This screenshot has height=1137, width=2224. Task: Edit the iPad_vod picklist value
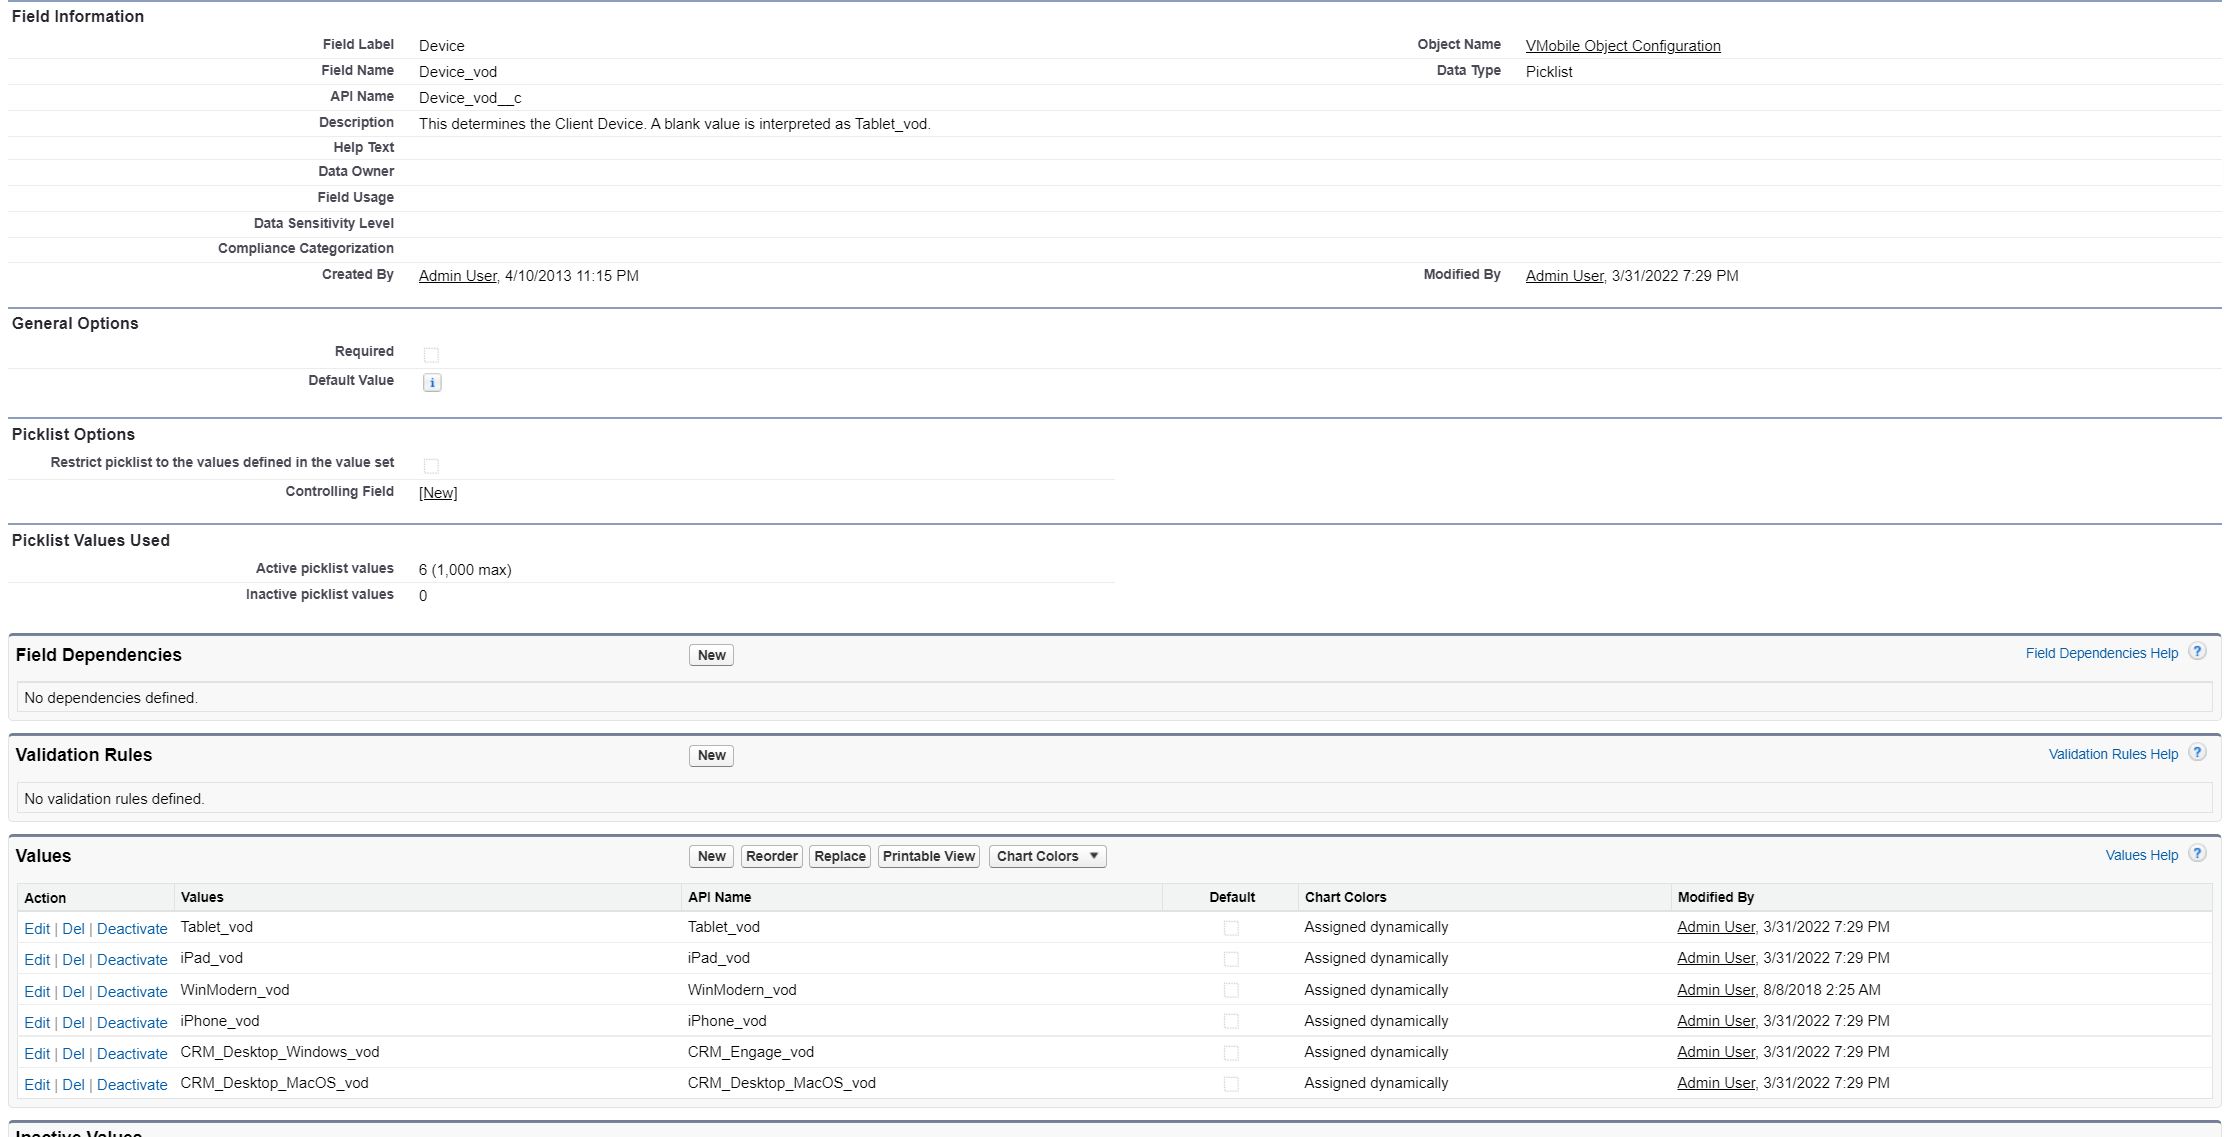(37, 959)
